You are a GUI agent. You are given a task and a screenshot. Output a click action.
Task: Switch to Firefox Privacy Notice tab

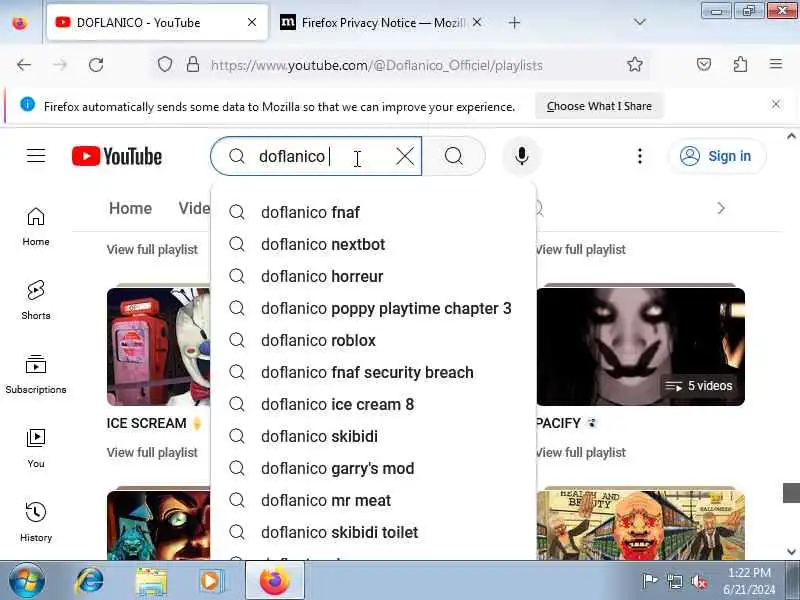pos(380,22)
